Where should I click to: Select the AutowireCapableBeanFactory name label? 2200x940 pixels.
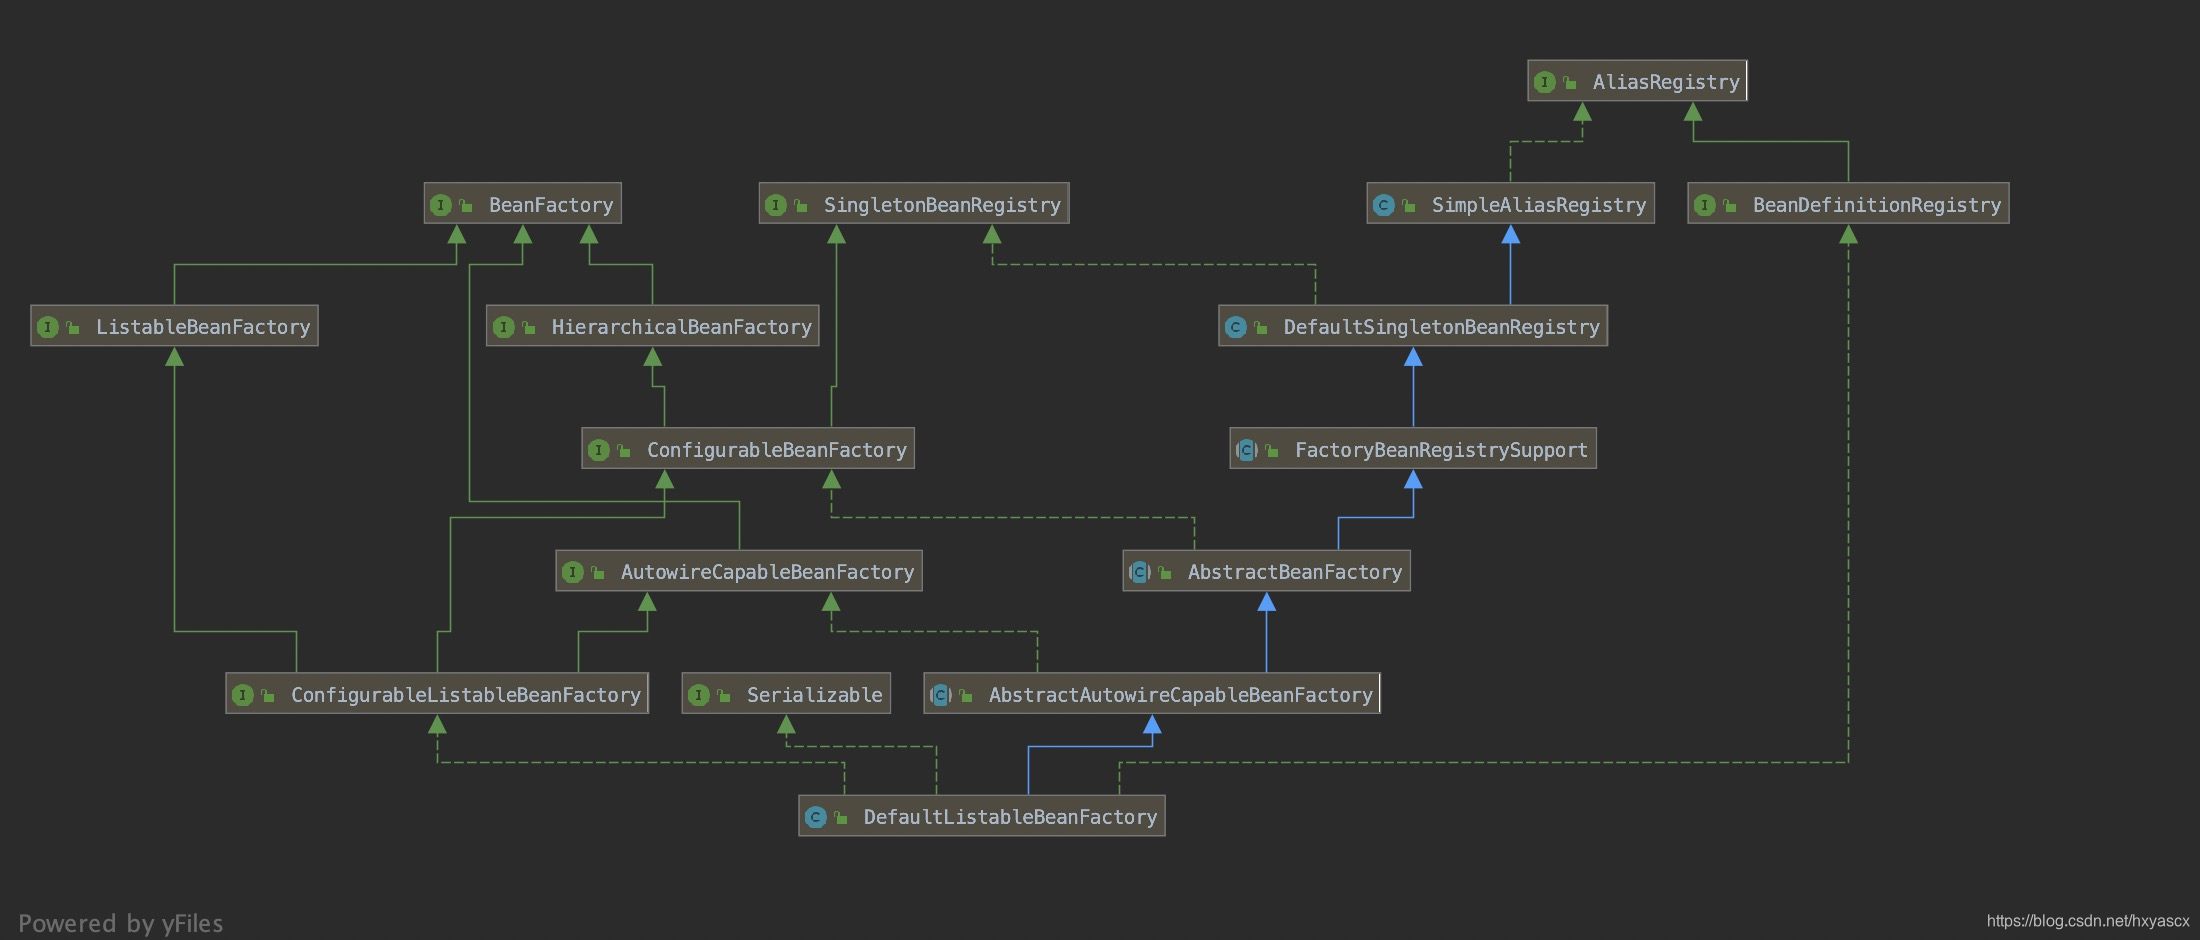pyautogui.click(x=768, y=572)
